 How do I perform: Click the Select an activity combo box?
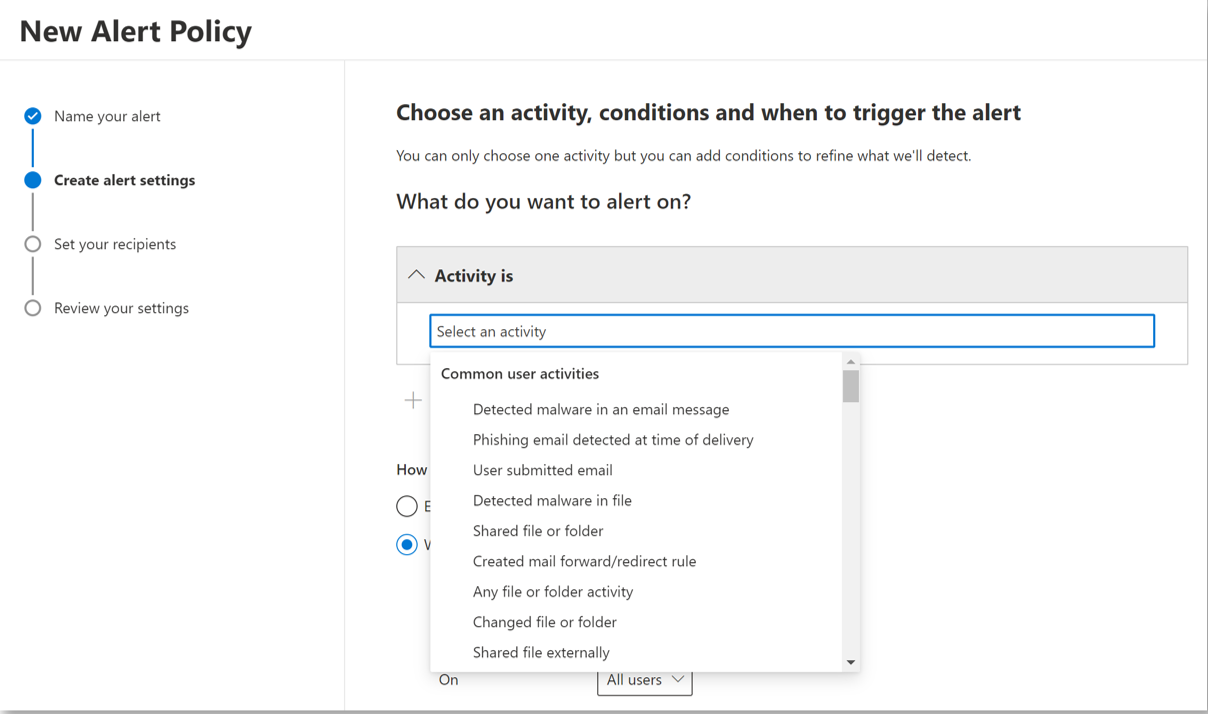pos(792,331)
